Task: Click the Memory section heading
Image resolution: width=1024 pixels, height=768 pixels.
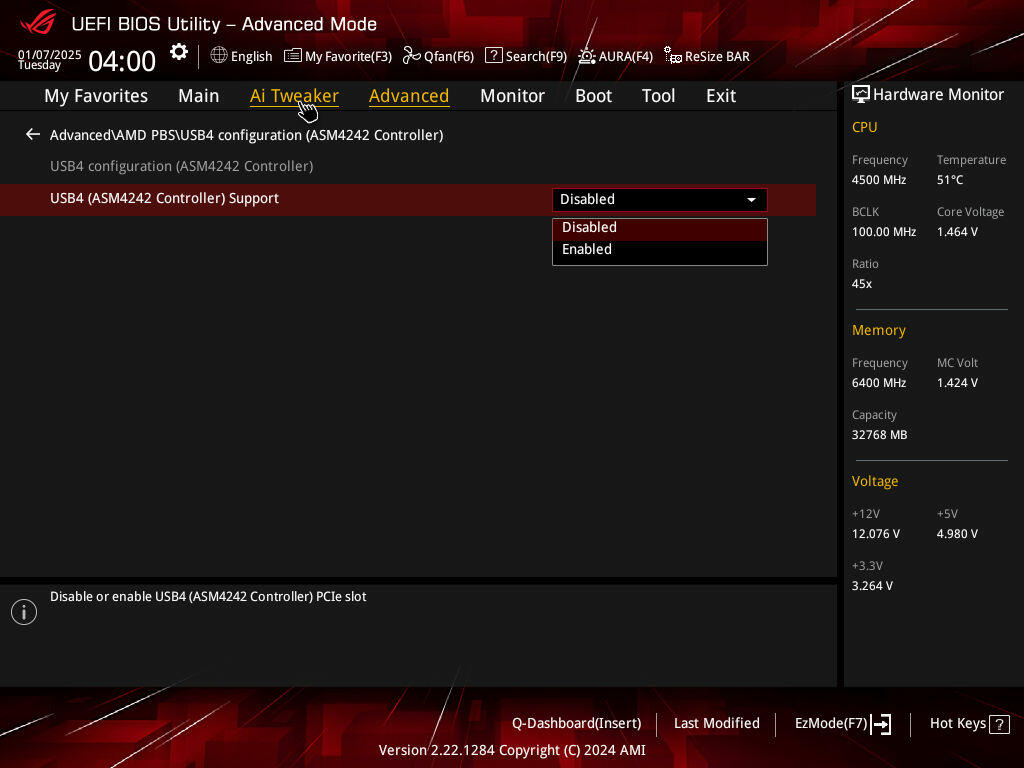Action: [878, 330]
